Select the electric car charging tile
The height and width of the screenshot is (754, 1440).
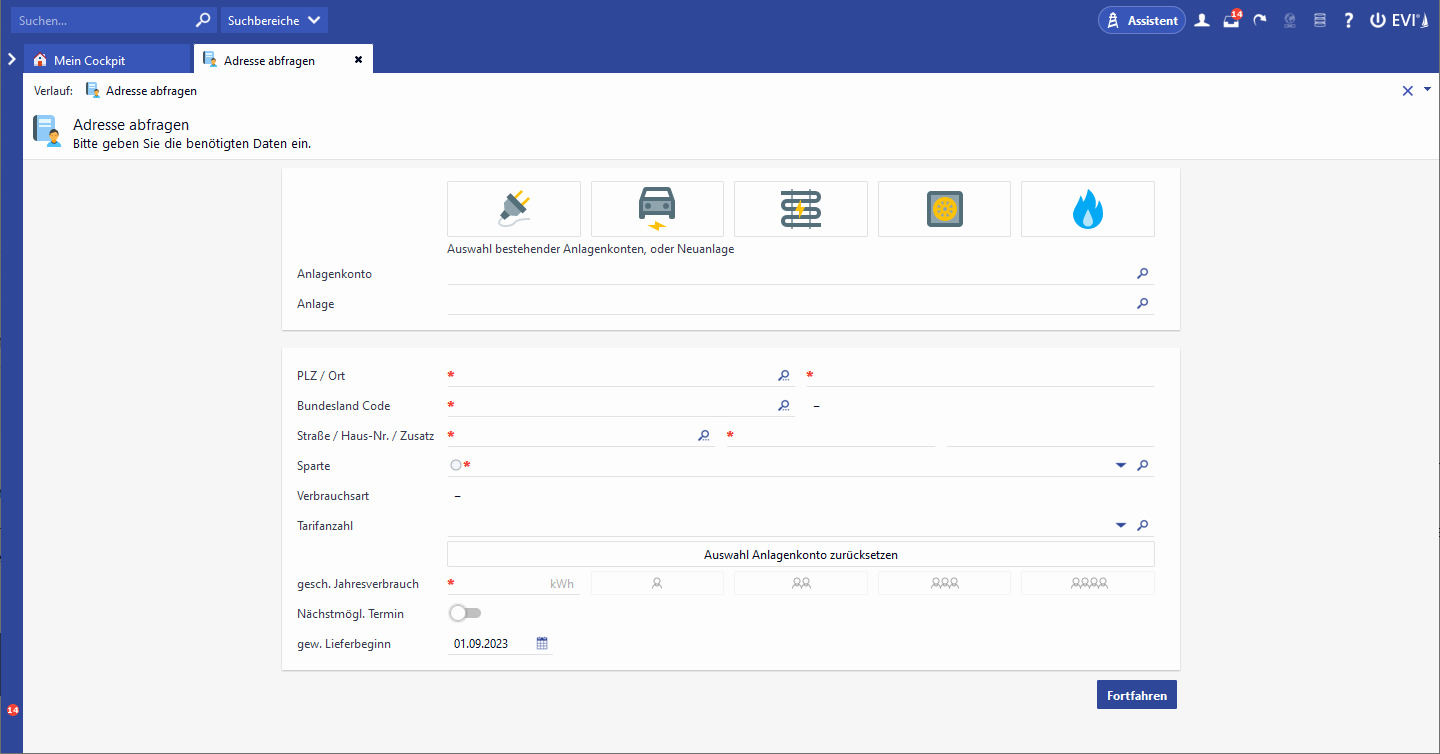[657, 209]
